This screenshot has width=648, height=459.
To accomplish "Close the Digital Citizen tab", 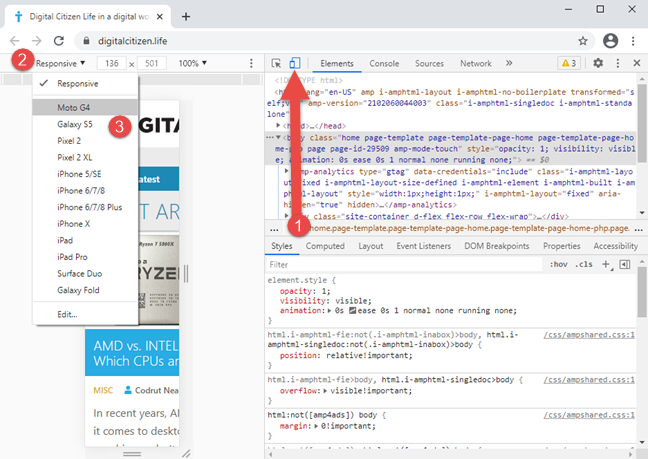I will coord(160,17).
